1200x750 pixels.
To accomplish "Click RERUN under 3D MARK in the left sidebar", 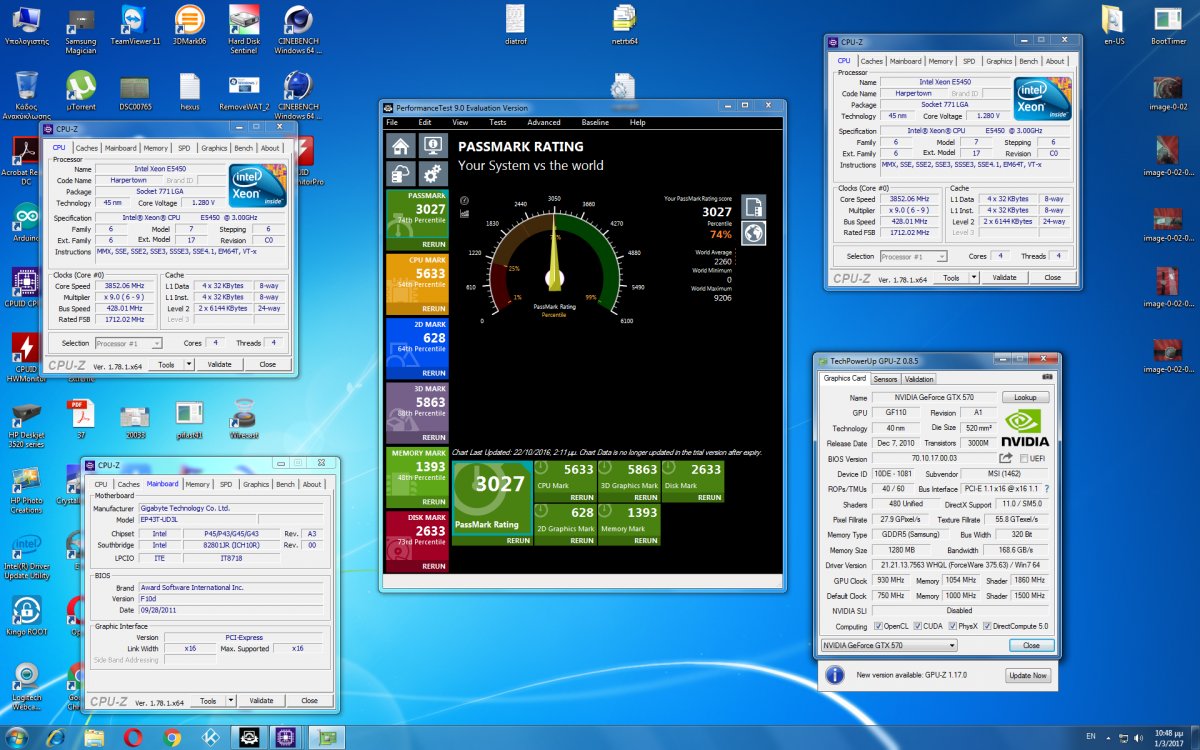I will (x=432, y=437).
